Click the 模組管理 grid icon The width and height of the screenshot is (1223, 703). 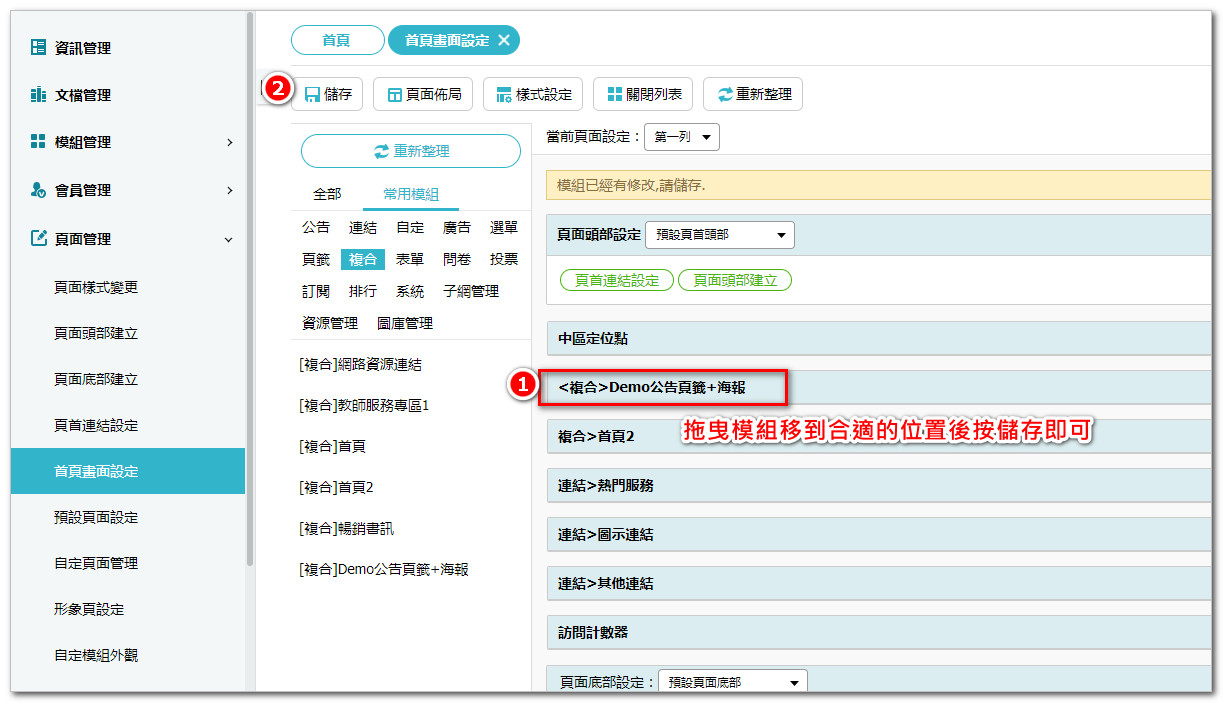tap(38, 142)
